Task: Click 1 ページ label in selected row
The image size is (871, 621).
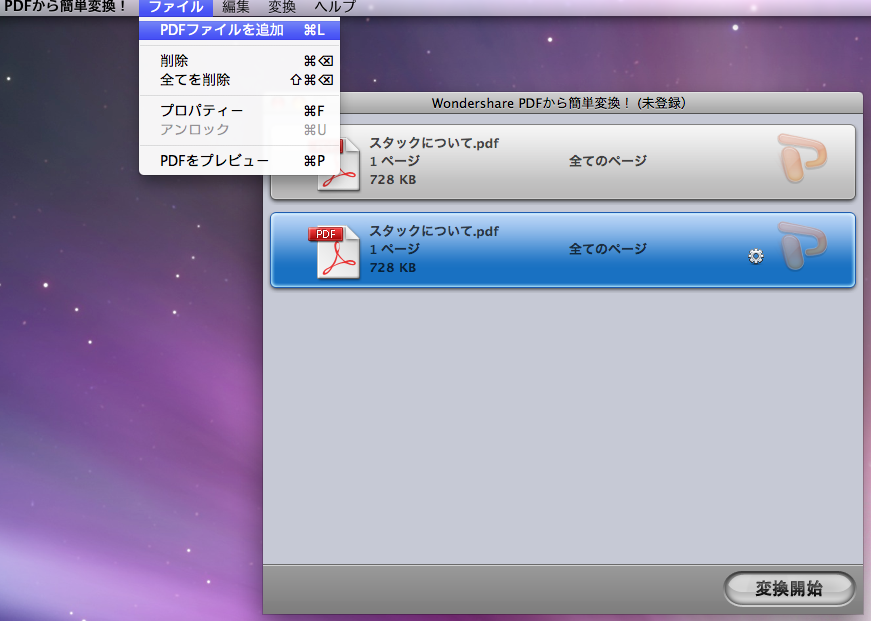Action: (x=394, y=249)
